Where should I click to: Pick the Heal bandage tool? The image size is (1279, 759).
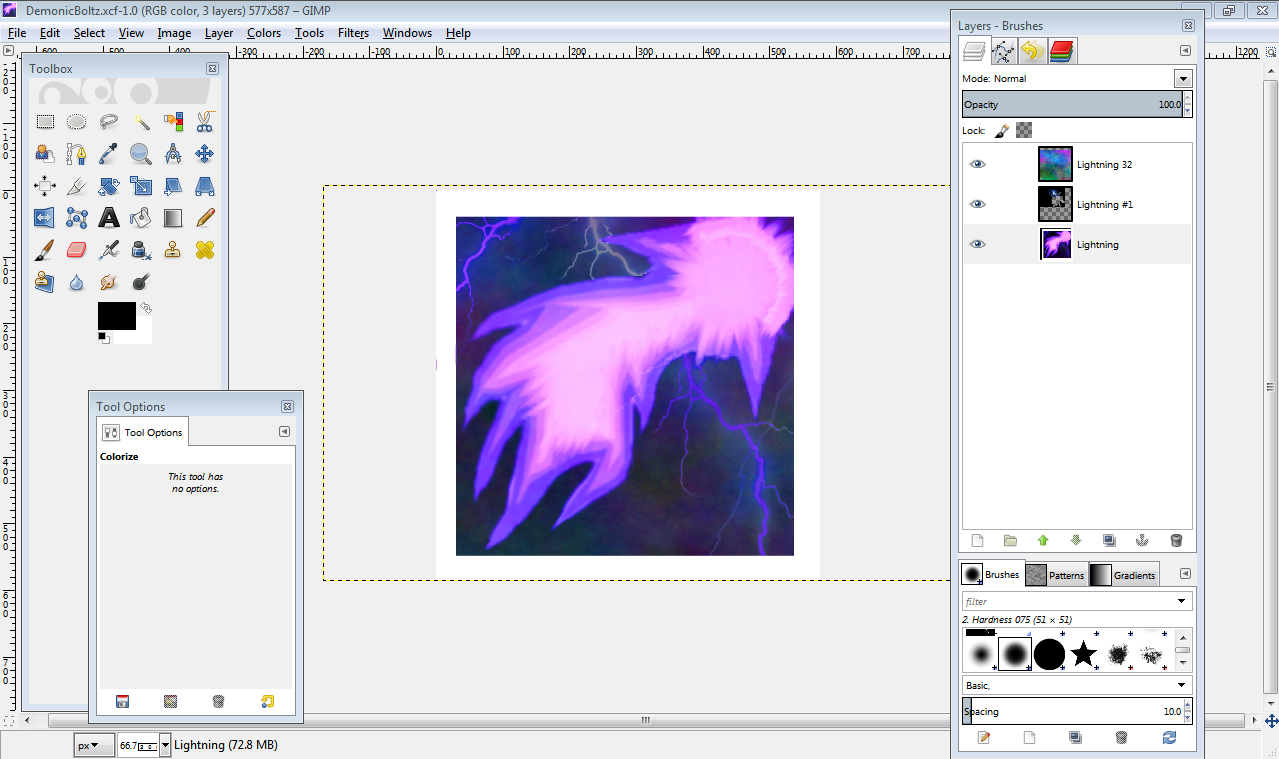click(x=205, y=250)
